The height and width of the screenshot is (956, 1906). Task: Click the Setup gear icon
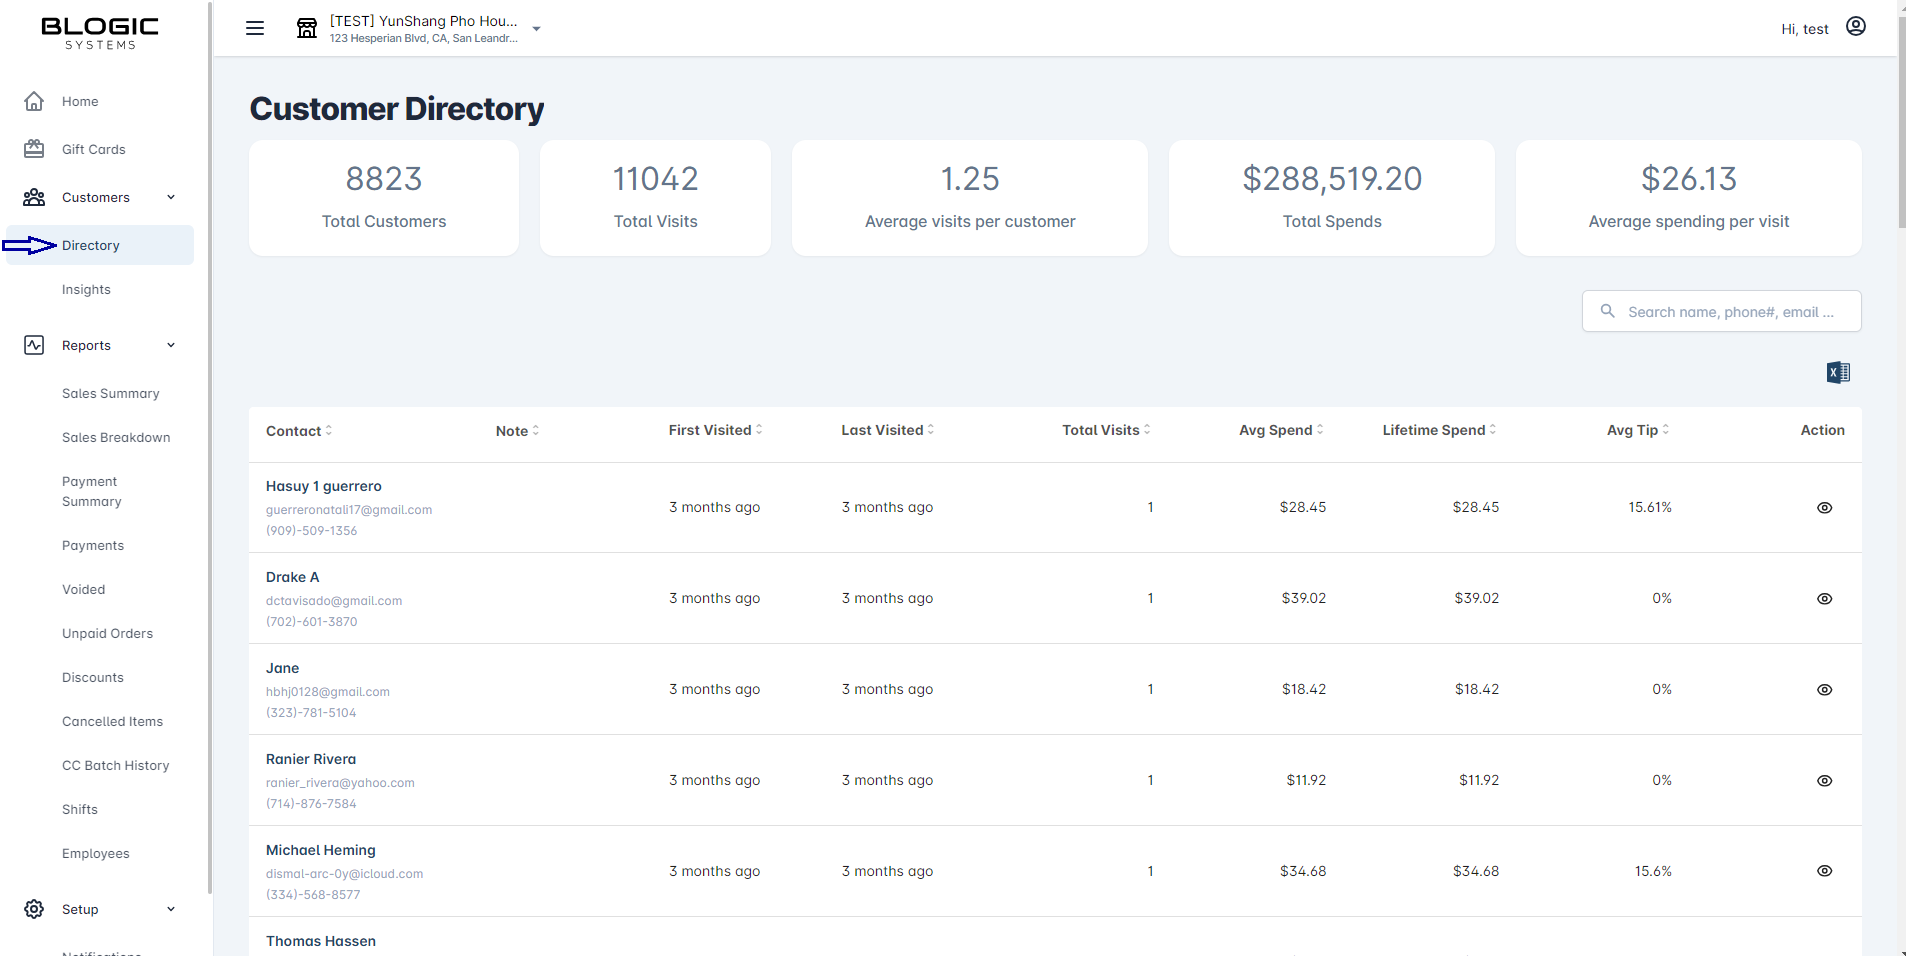tap(34, 909)
